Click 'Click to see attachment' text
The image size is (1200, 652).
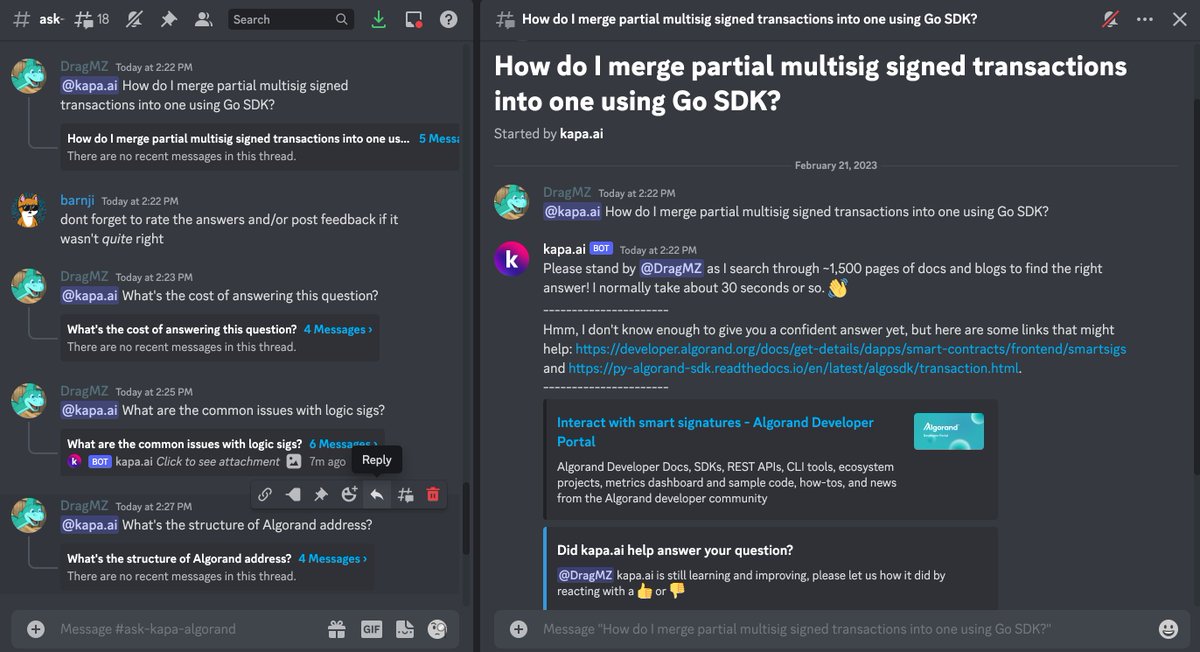point(218,462)
